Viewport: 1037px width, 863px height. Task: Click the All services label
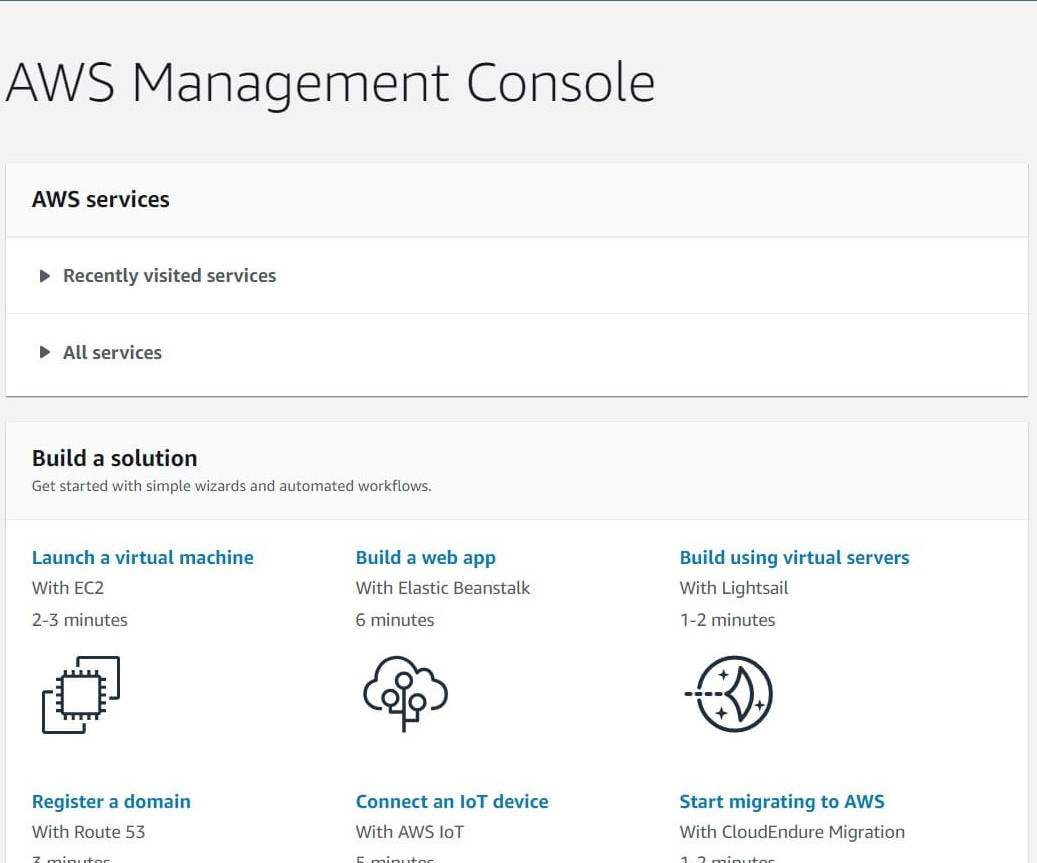pyautogui.click(x=112, y=352)
